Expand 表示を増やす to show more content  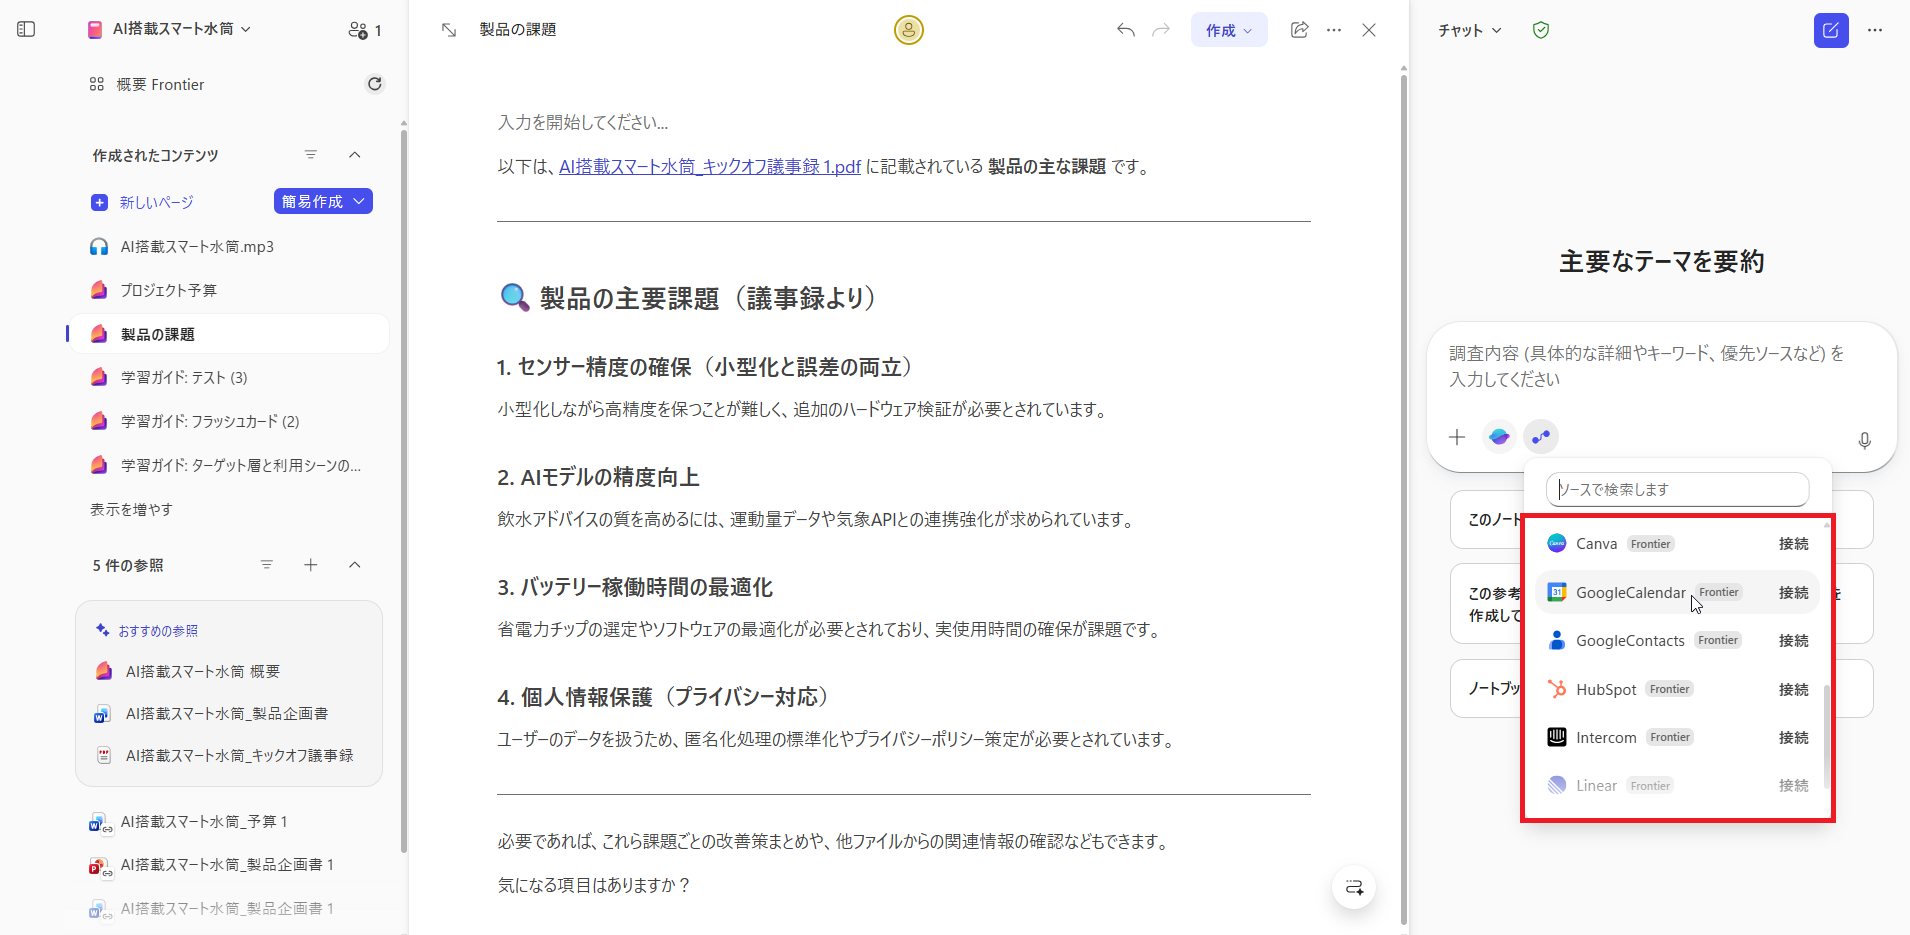pyautogui.click(x=130, y=509)
